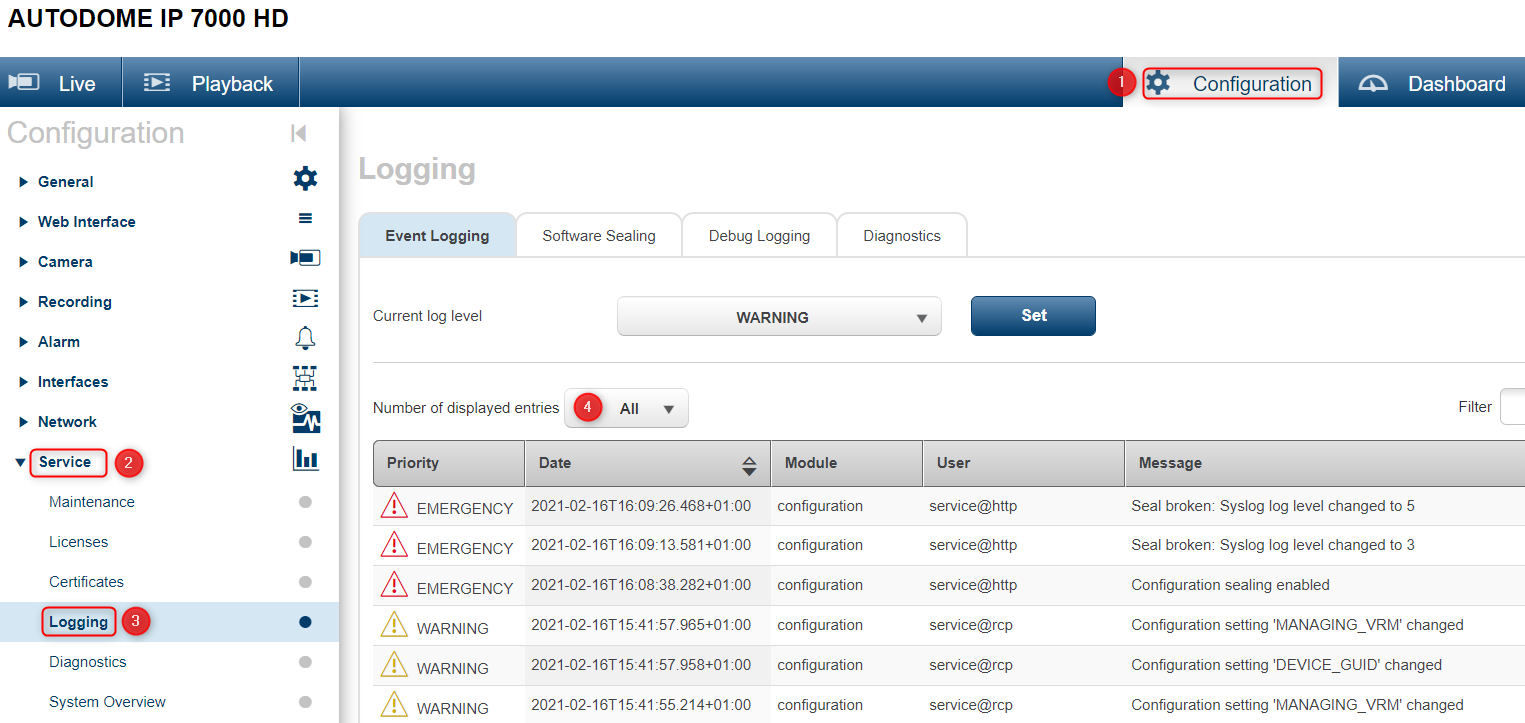Click the Network monitor icon

[305, 418]
